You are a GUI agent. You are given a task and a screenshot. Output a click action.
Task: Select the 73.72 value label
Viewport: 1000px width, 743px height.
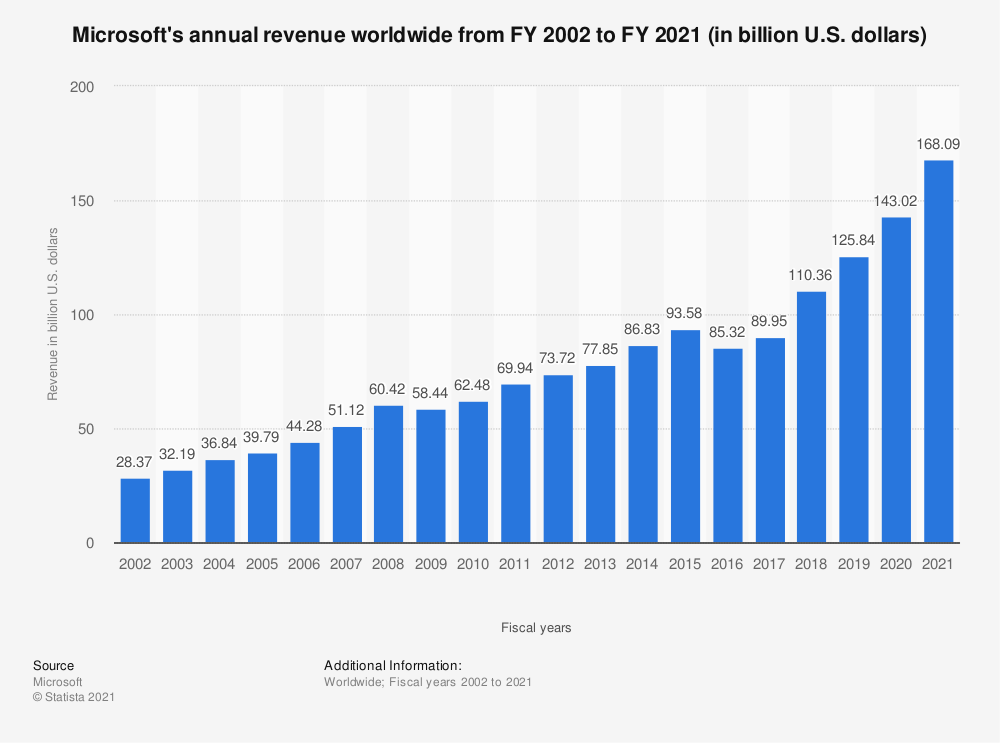pos(557,358)
